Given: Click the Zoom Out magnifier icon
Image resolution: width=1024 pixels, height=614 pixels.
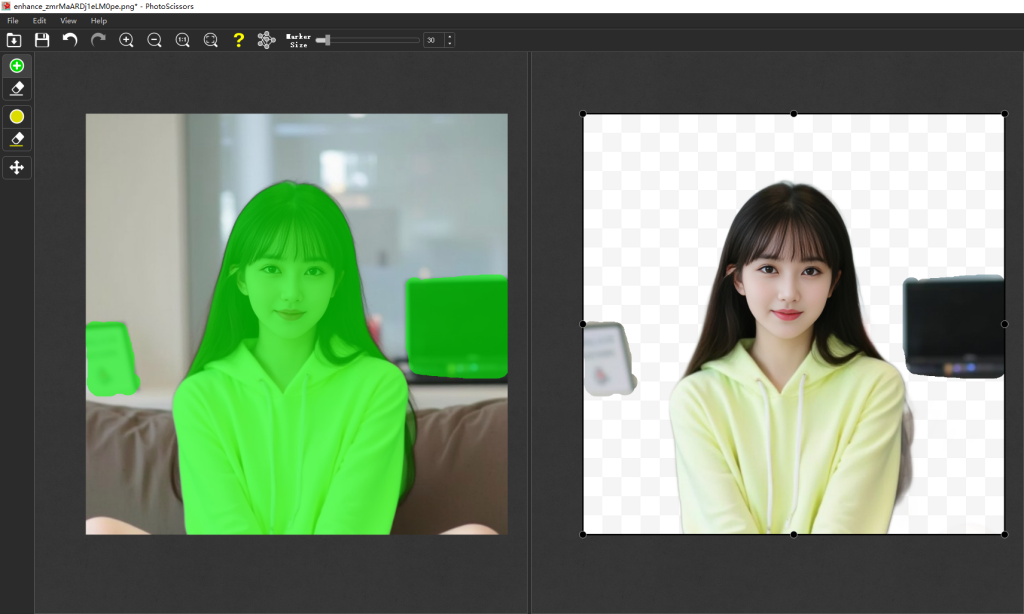Looking at the screenshot, I should [154, 40].
